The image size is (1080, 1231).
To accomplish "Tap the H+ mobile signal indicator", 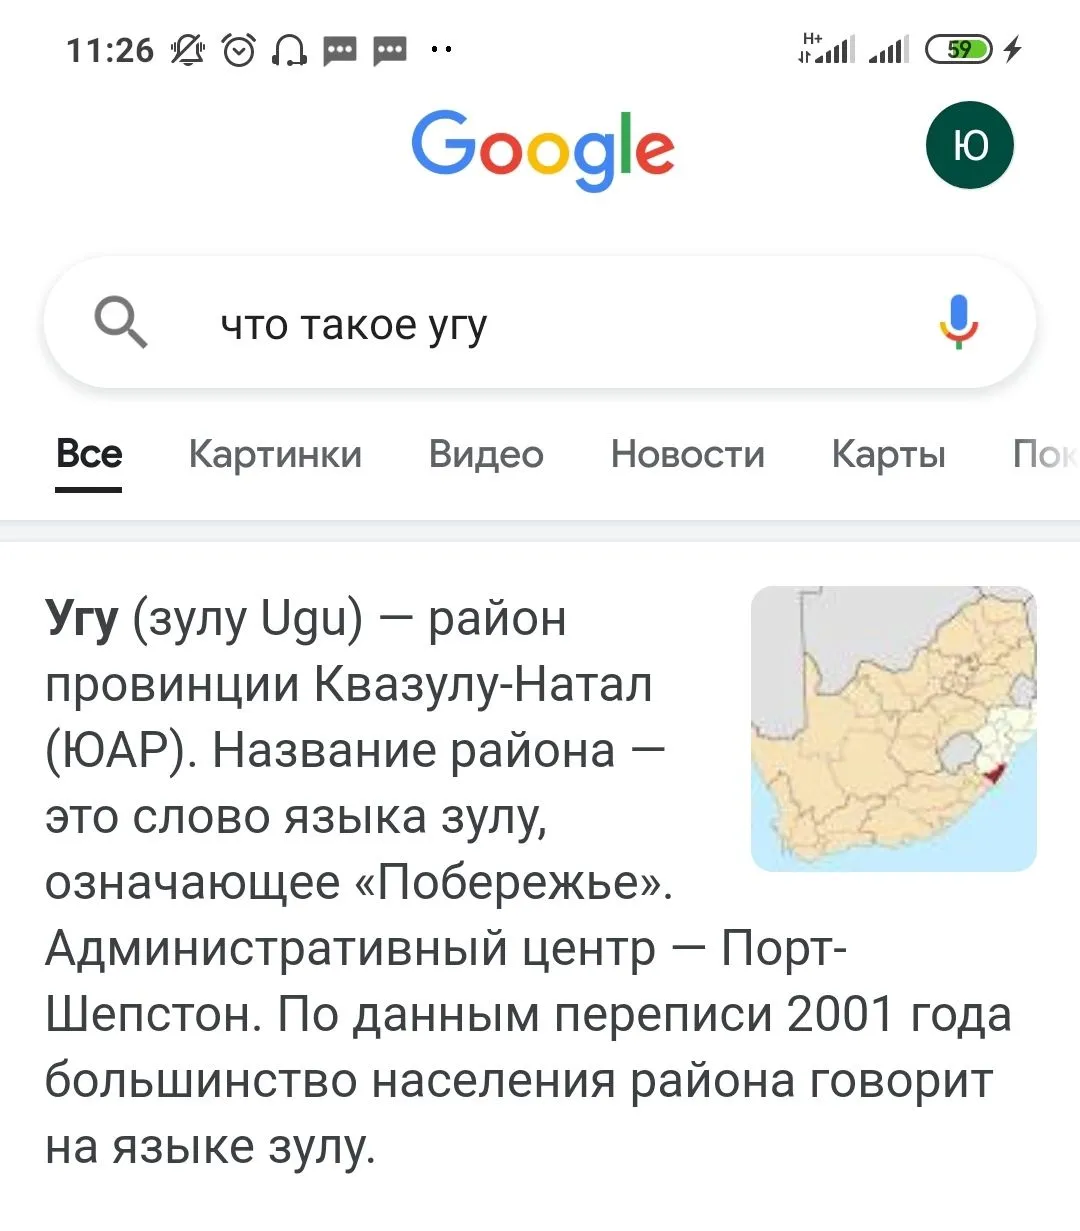I will point(826,48).
